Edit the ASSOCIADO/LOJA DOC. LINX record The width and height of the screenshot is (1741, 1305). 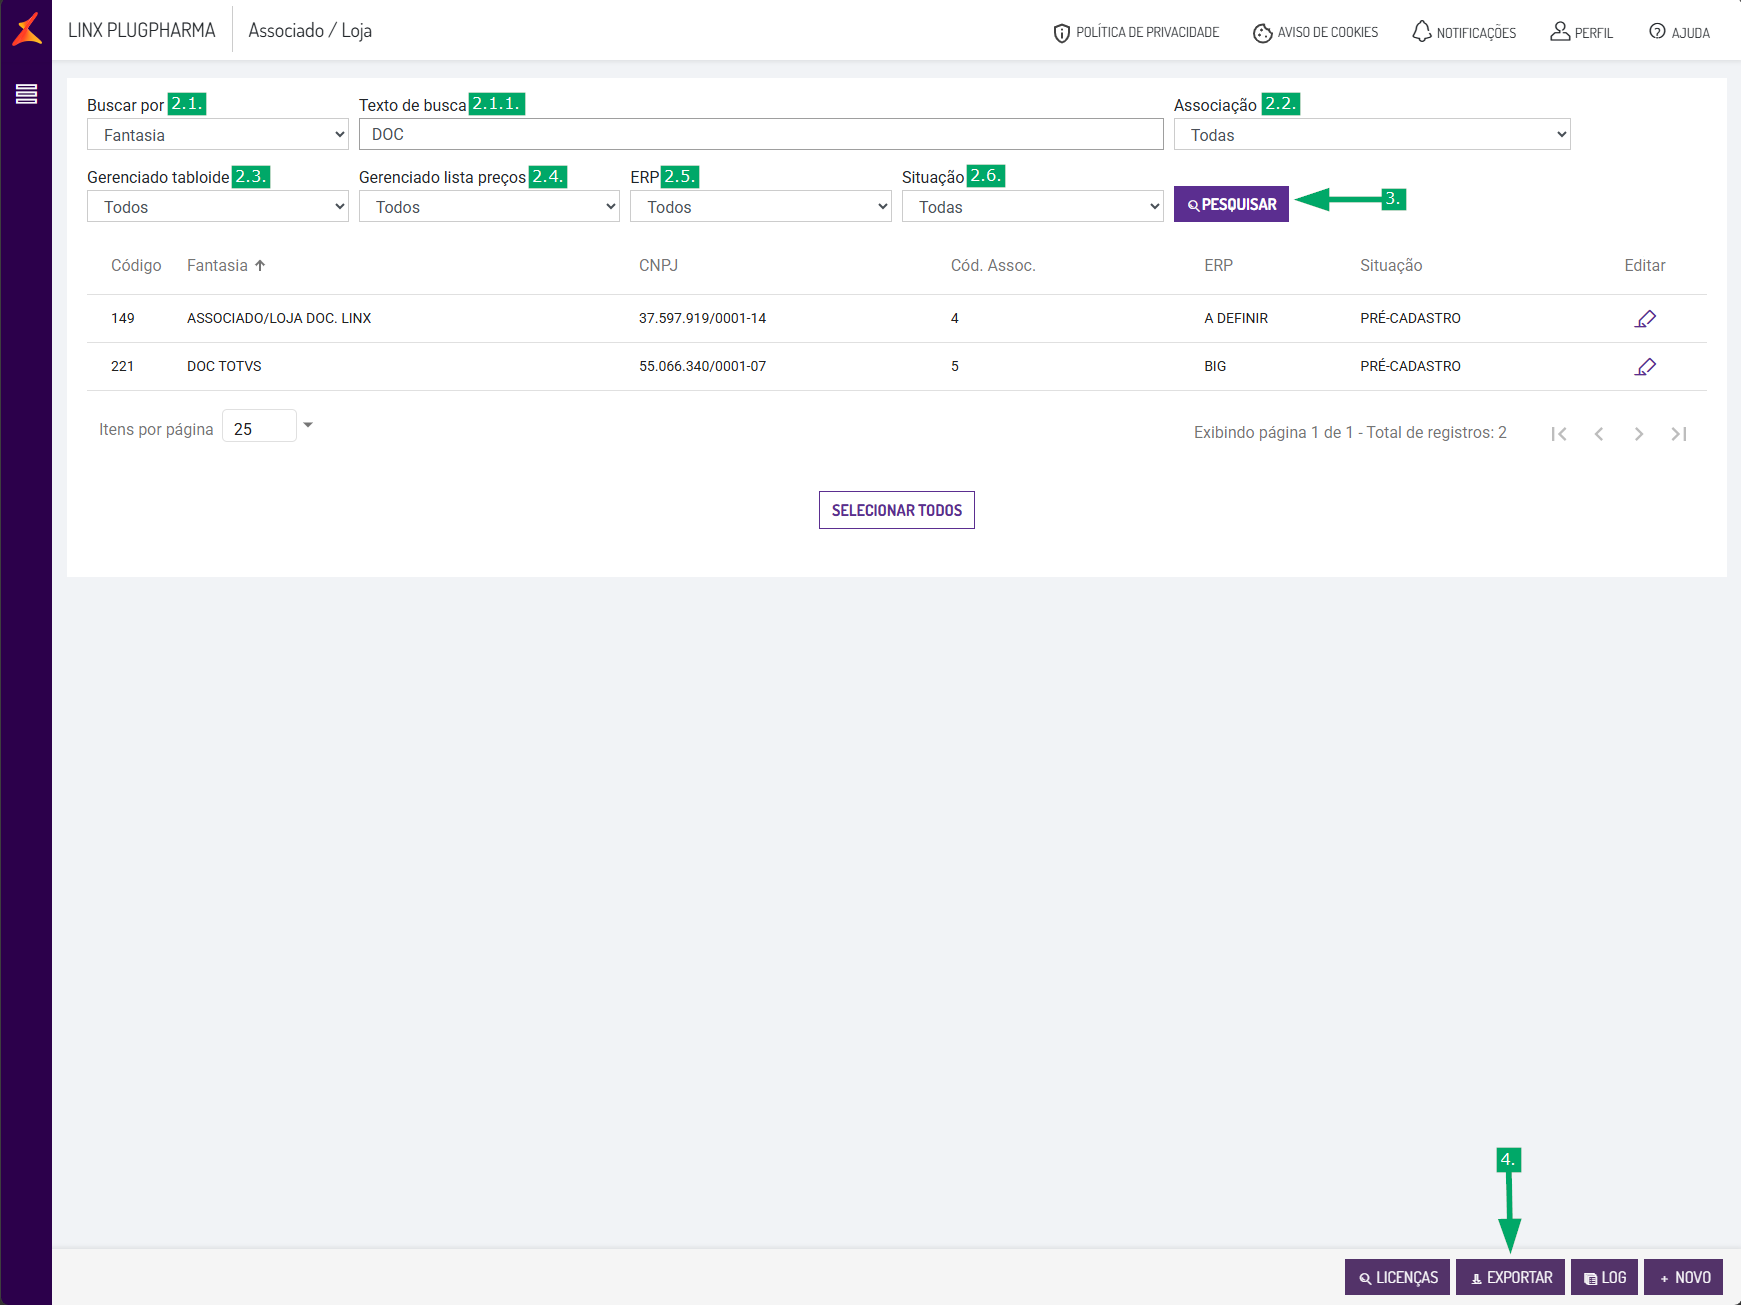click(x=1645, y=319)
